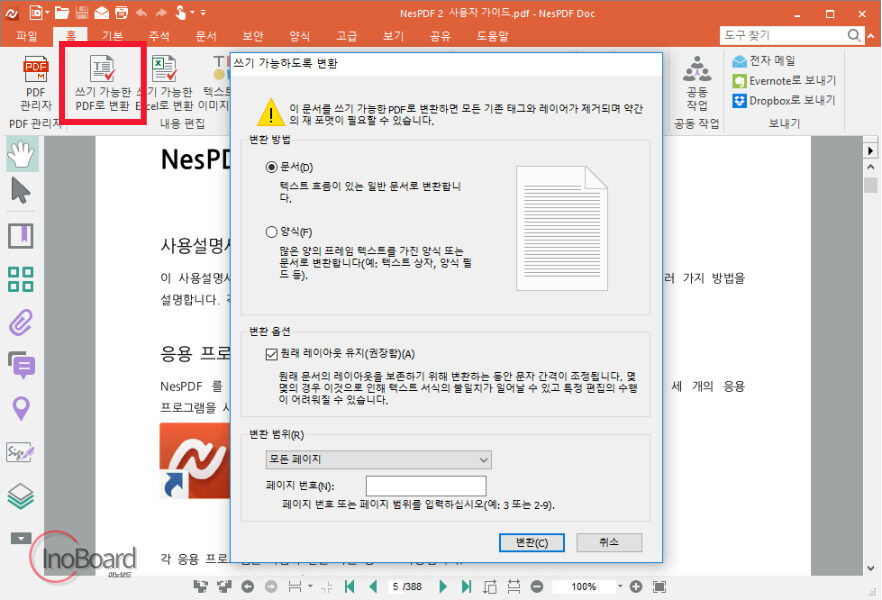The width and height of the screenshot is (882, 600).
Task: Open the Comments panel
Action: [x=21, y=365]
